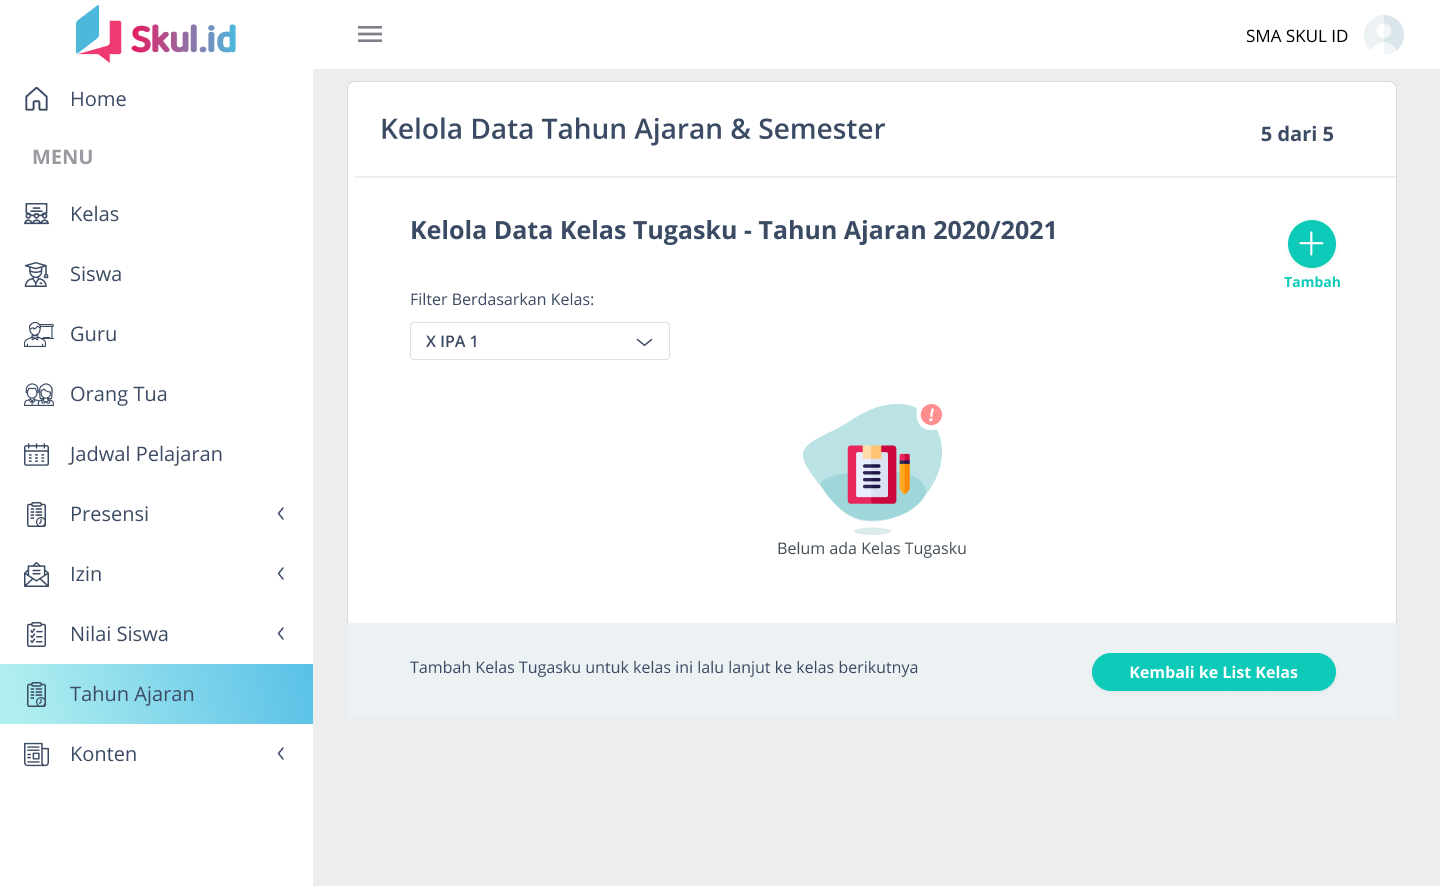Open the user profile avatar
This screenshot has width=1440, height=886.
point(1383,35)
